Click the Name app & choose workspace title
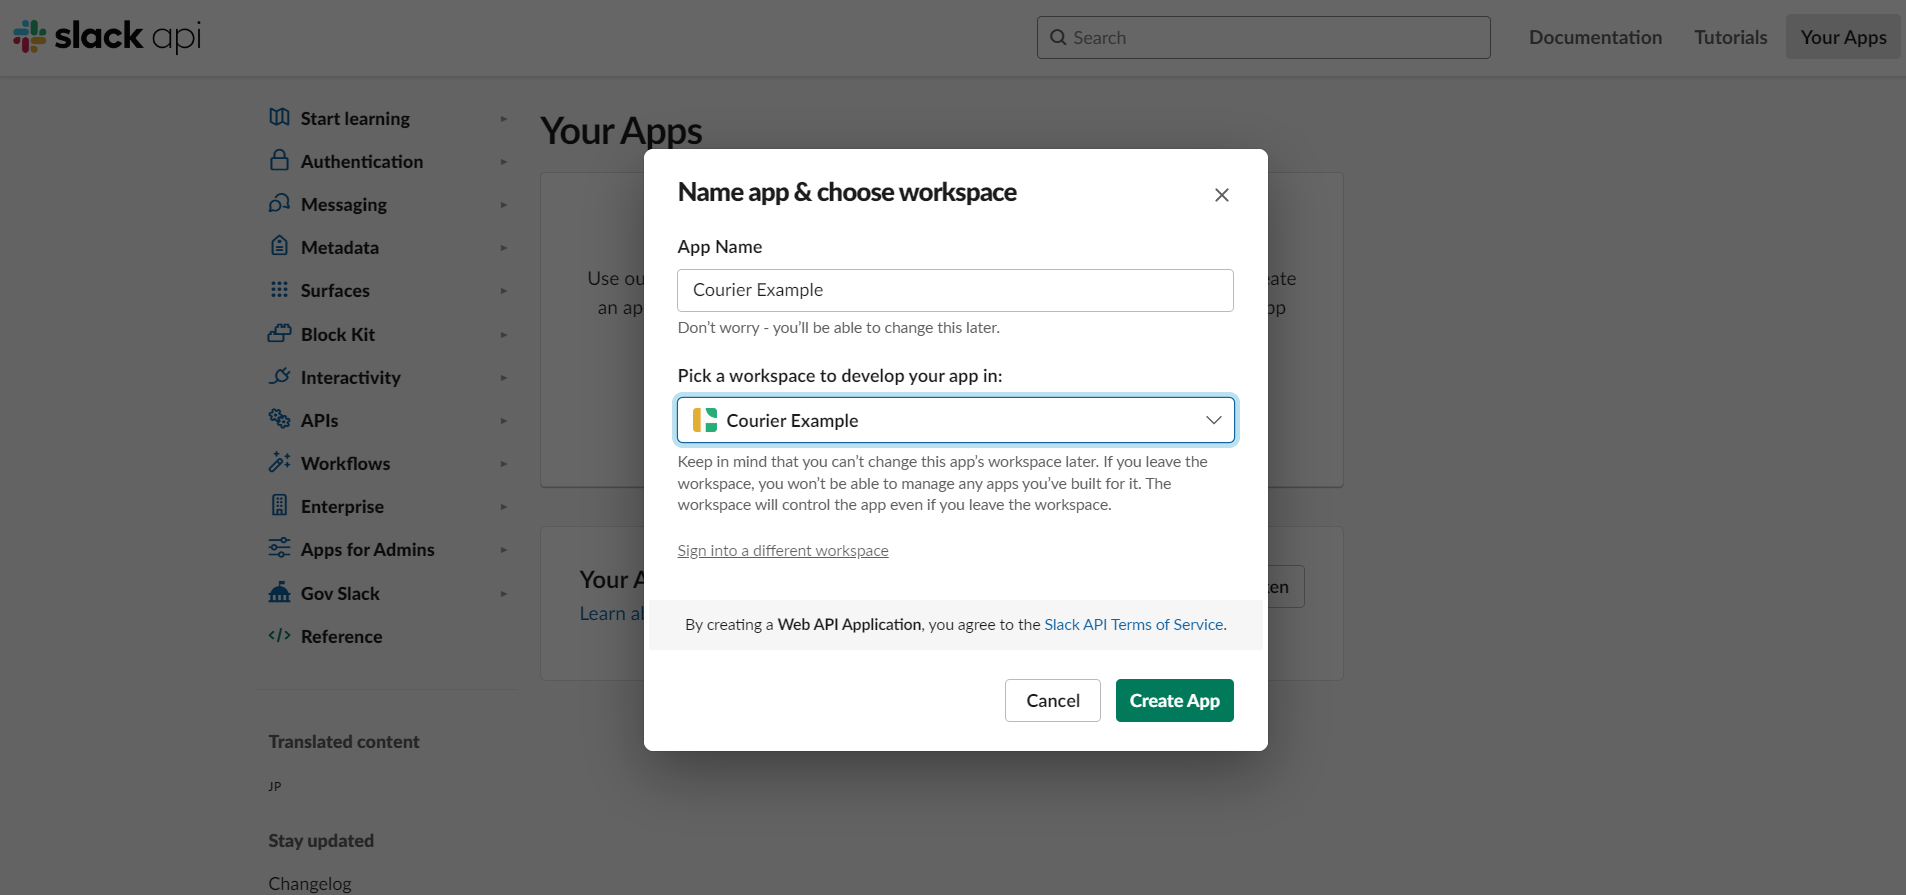Screen dimensions: 1906x895 [847, 192]
